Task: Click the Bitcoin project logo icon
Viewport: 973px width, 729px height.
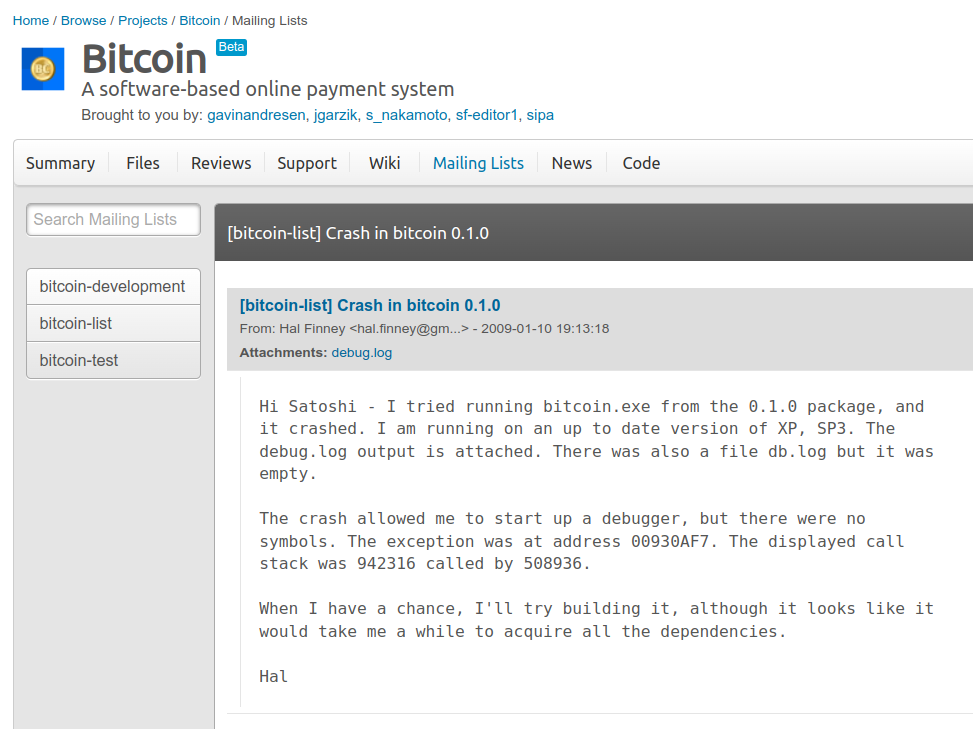Action: pyautogui.click(x=43, y=69)
